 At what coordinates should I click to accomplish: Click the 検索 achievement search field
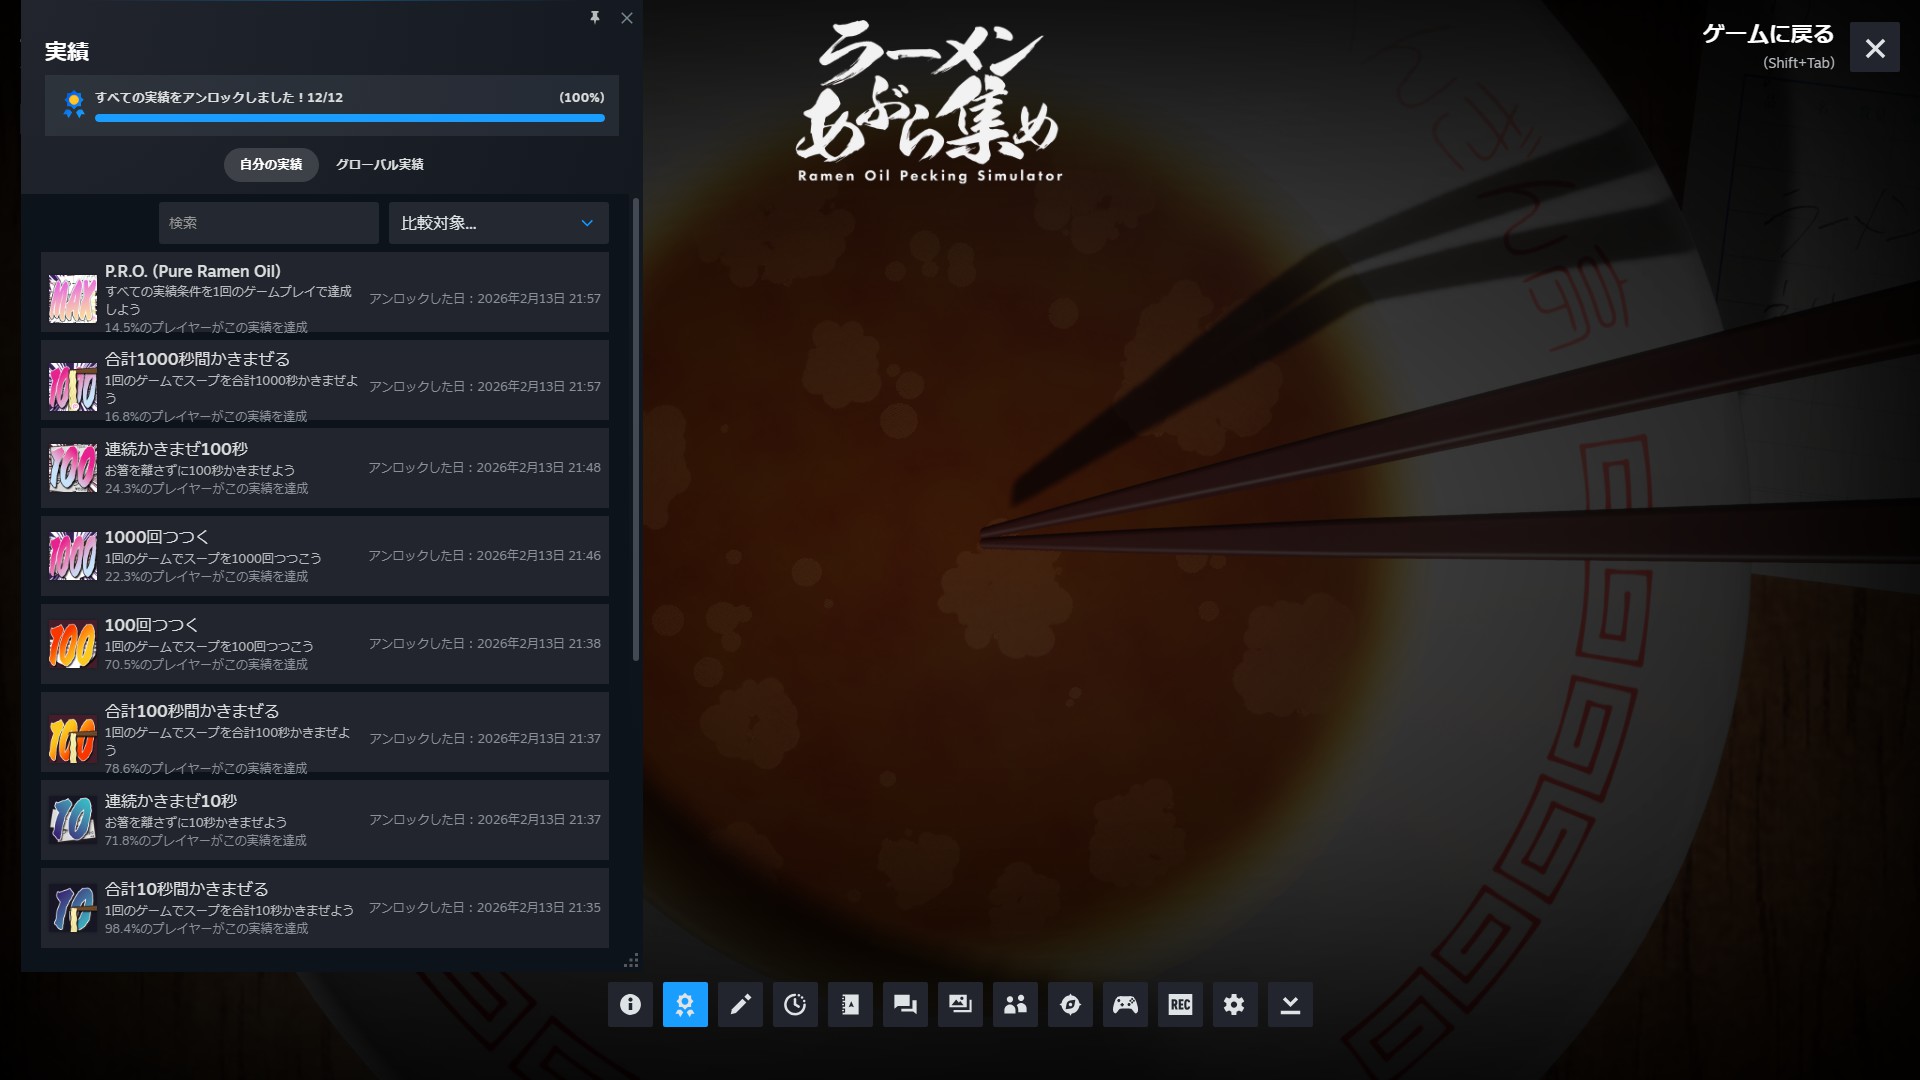coord(268,223)
